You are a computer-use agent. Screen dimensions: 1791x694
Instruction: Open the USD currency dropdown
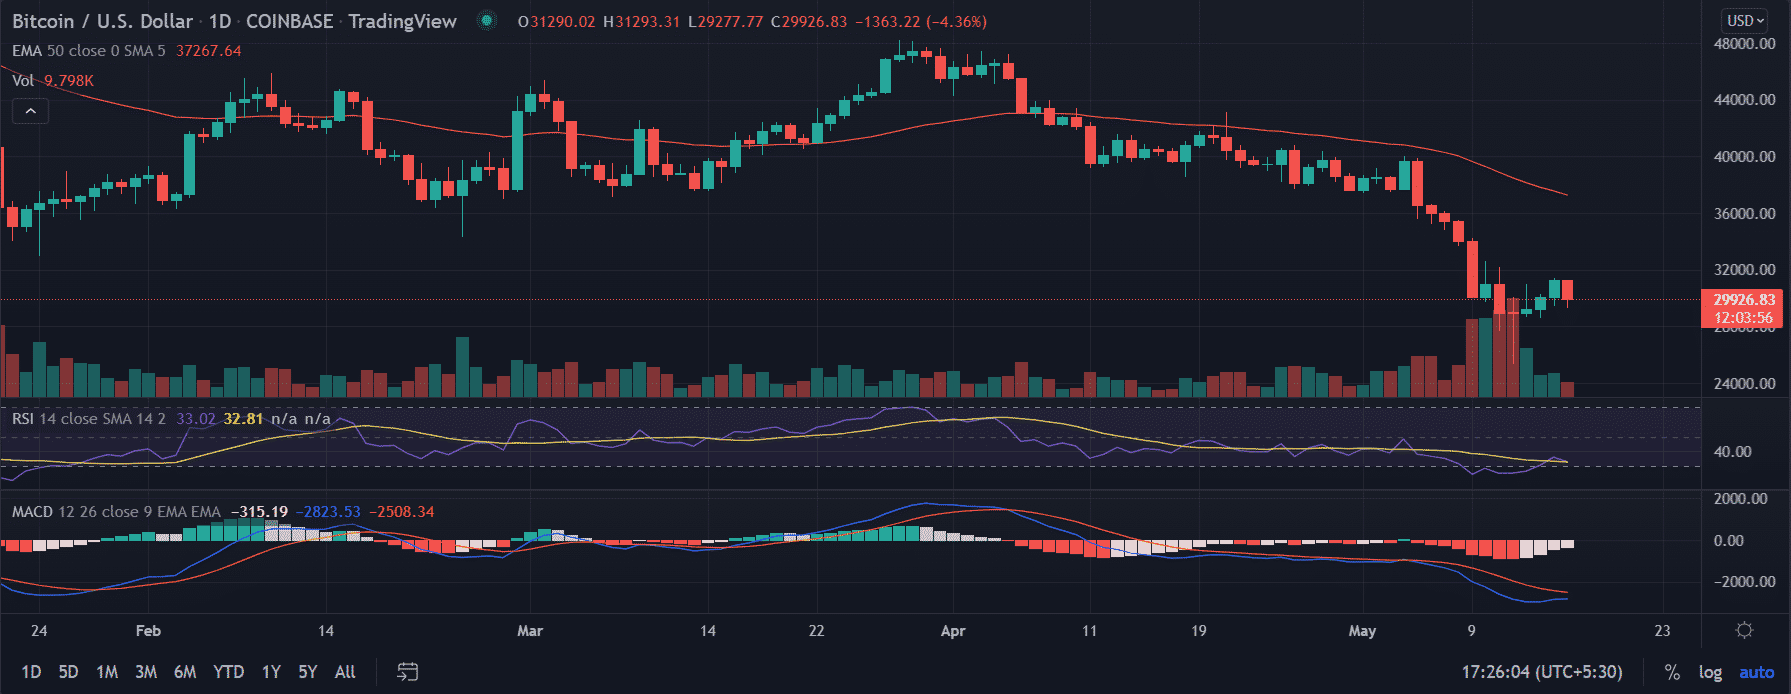(x=1746, y=21)
